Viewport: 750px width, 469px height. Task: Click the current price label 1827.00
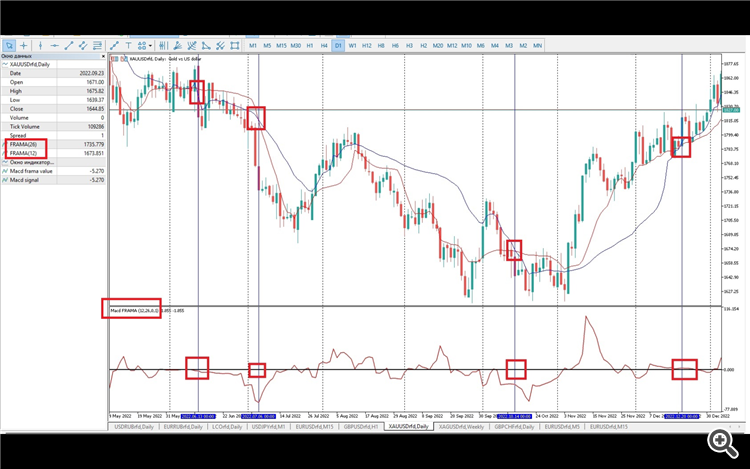click(x=731, y=110)
